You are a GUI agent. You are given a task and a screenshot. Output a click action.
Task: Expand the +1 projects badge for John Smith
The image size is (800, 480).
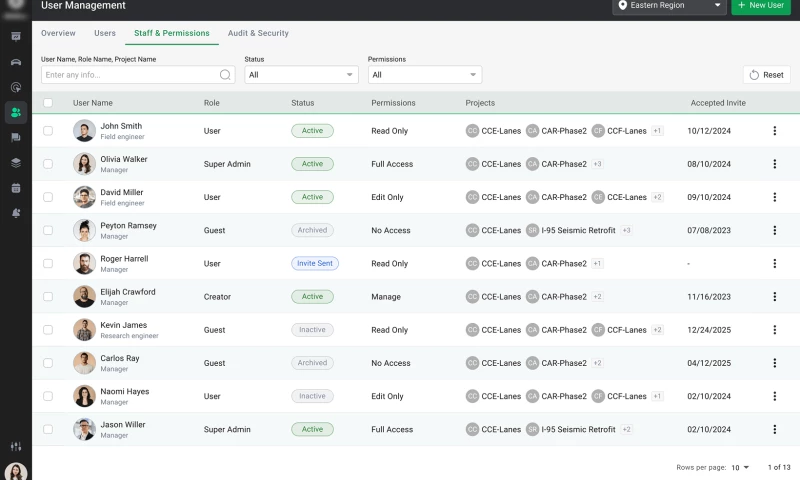pos(657,131)
